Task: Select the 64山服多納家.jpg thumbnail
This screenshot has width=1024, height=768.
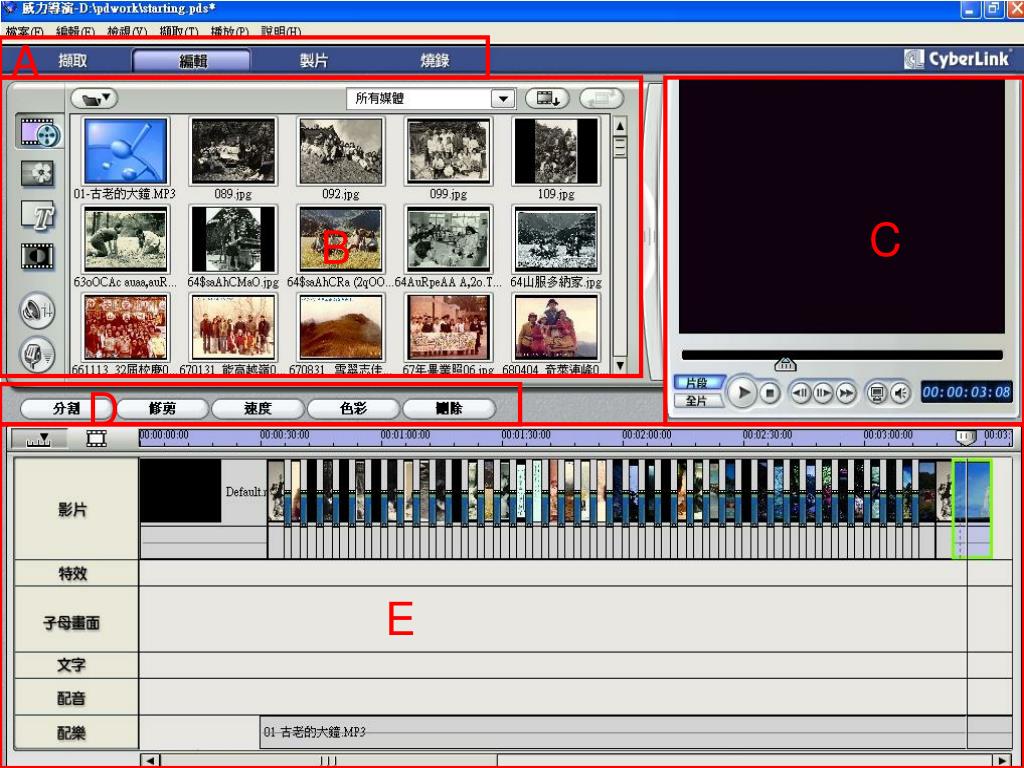Action: click(556, 240)
